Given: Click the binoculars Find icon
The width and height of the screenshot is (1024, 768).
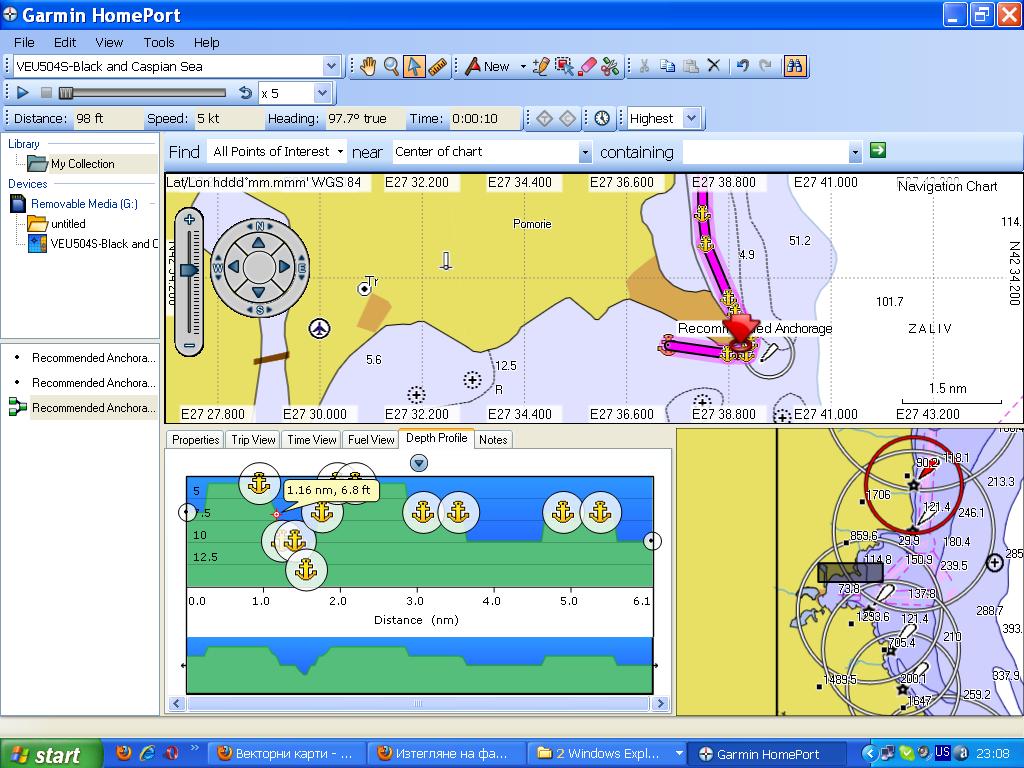Looking at the screenshot, I should pos(795,67).
